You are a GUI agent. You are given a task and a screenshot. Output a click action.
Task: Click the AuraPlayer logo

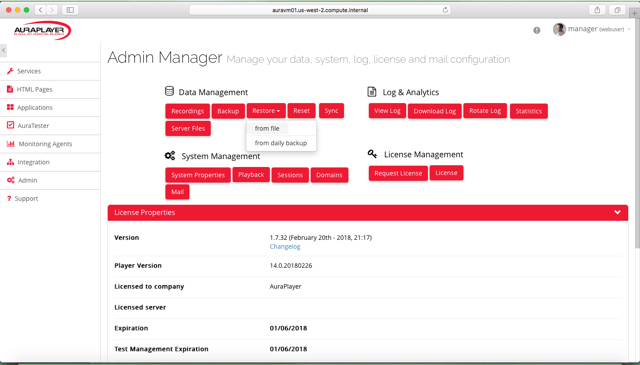42,31
